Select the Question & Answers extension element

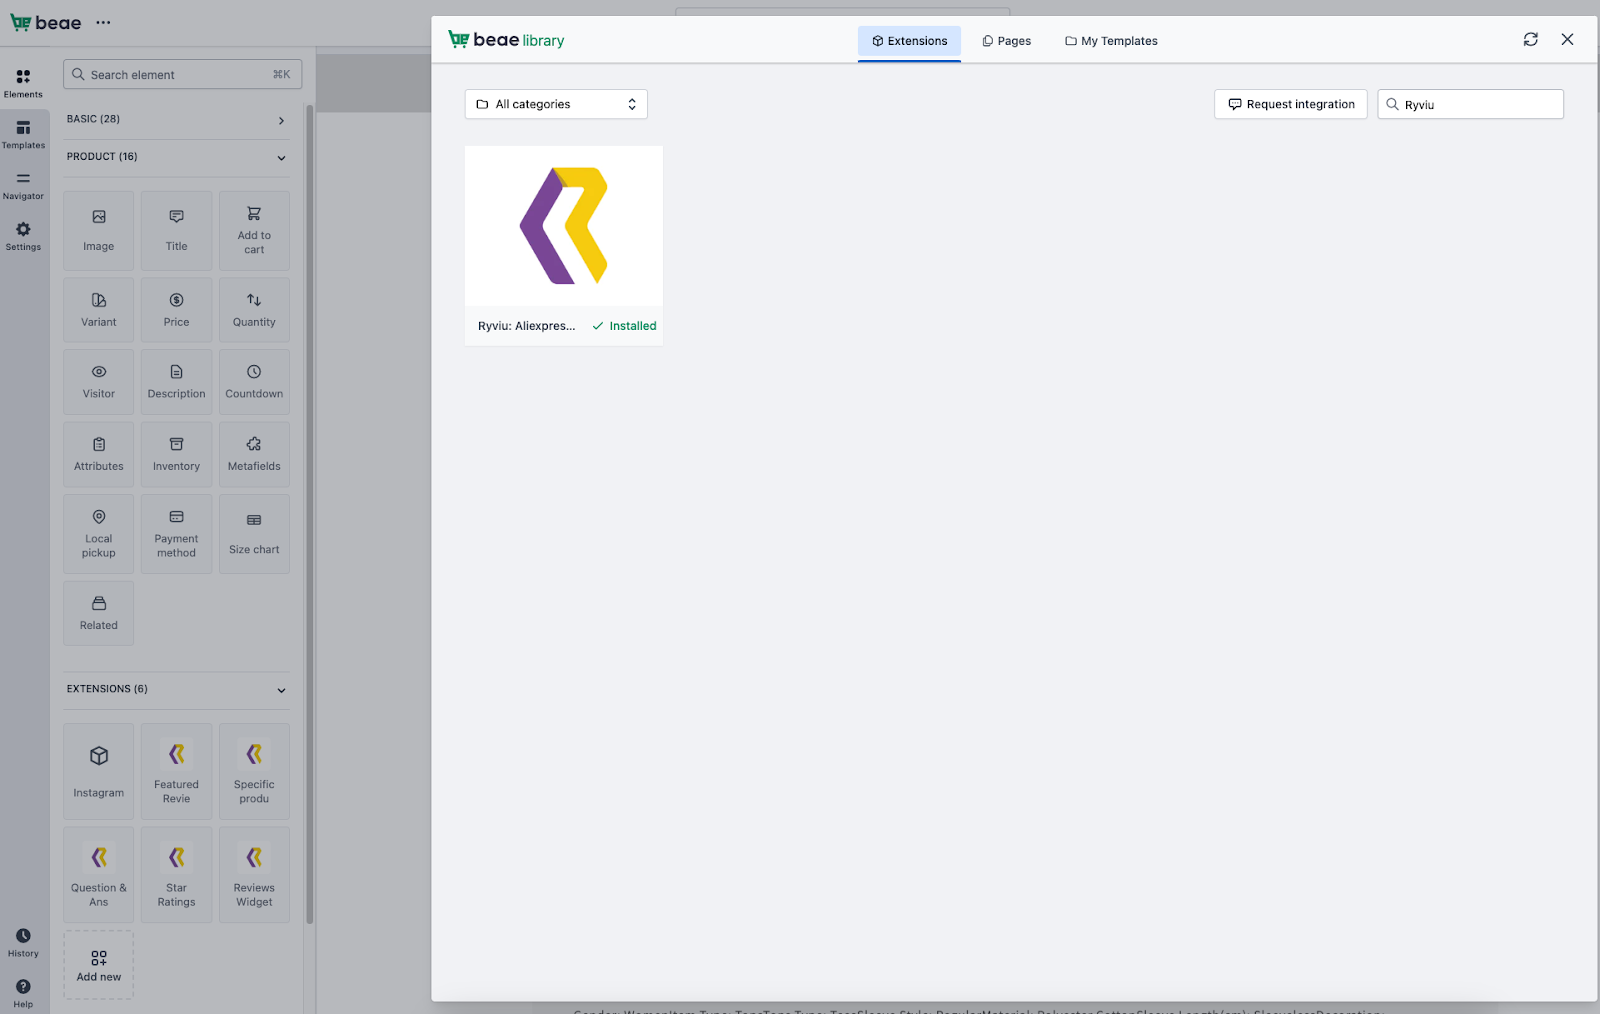pos(99,875)
